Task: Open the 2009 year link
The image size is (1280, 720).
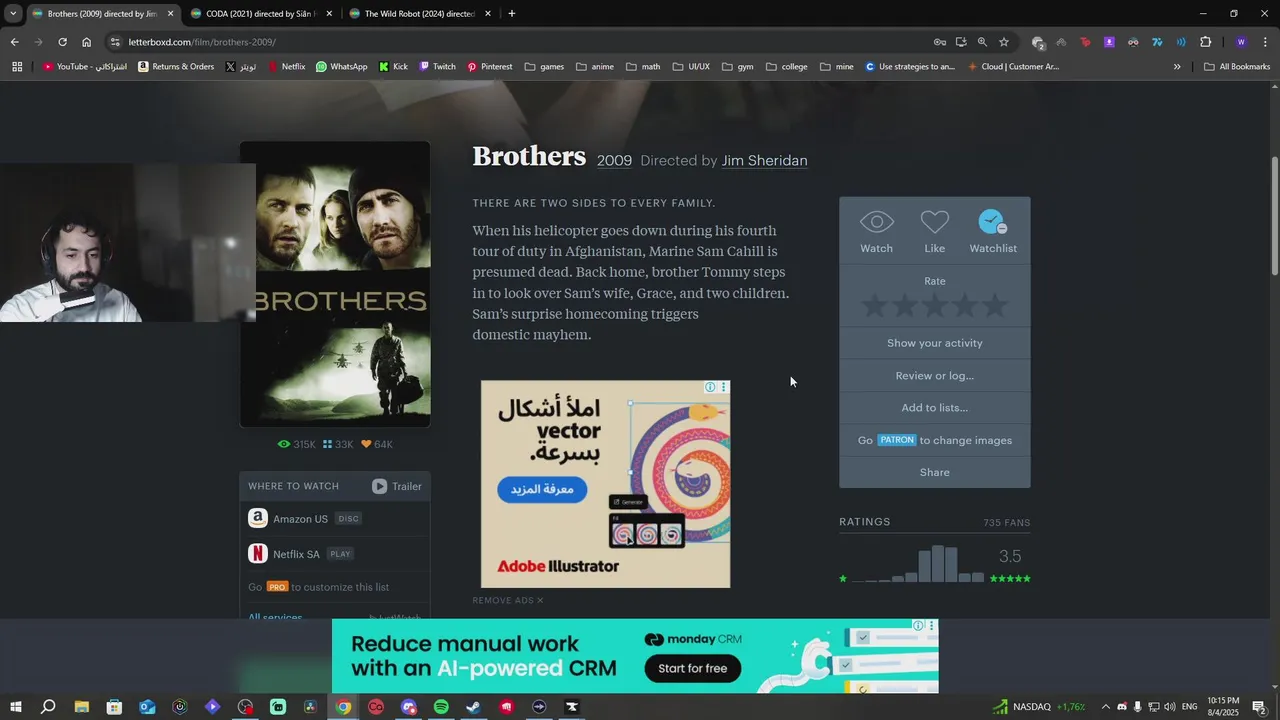Action: pyautogui.click(x=614, y=160)
